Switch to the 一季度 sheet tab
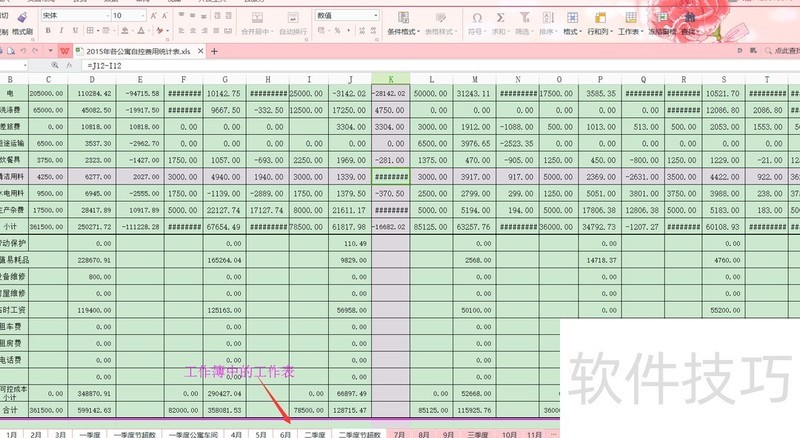 coord(90,434)
